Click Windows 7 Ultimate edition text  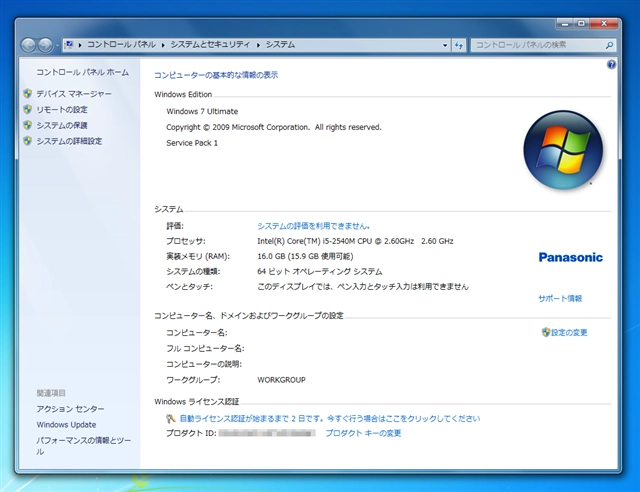coord(202,111)
